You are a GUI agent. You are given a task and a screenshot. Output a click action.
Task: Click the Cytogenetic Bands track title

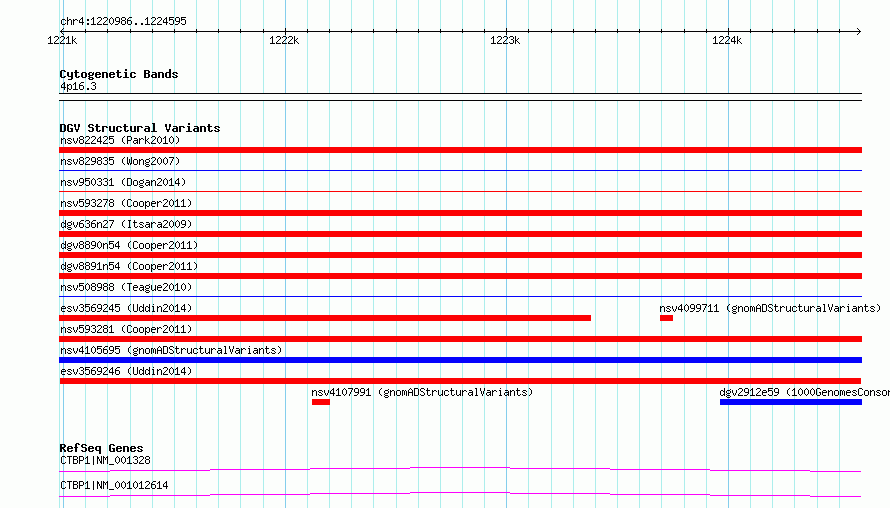[119, 74]
